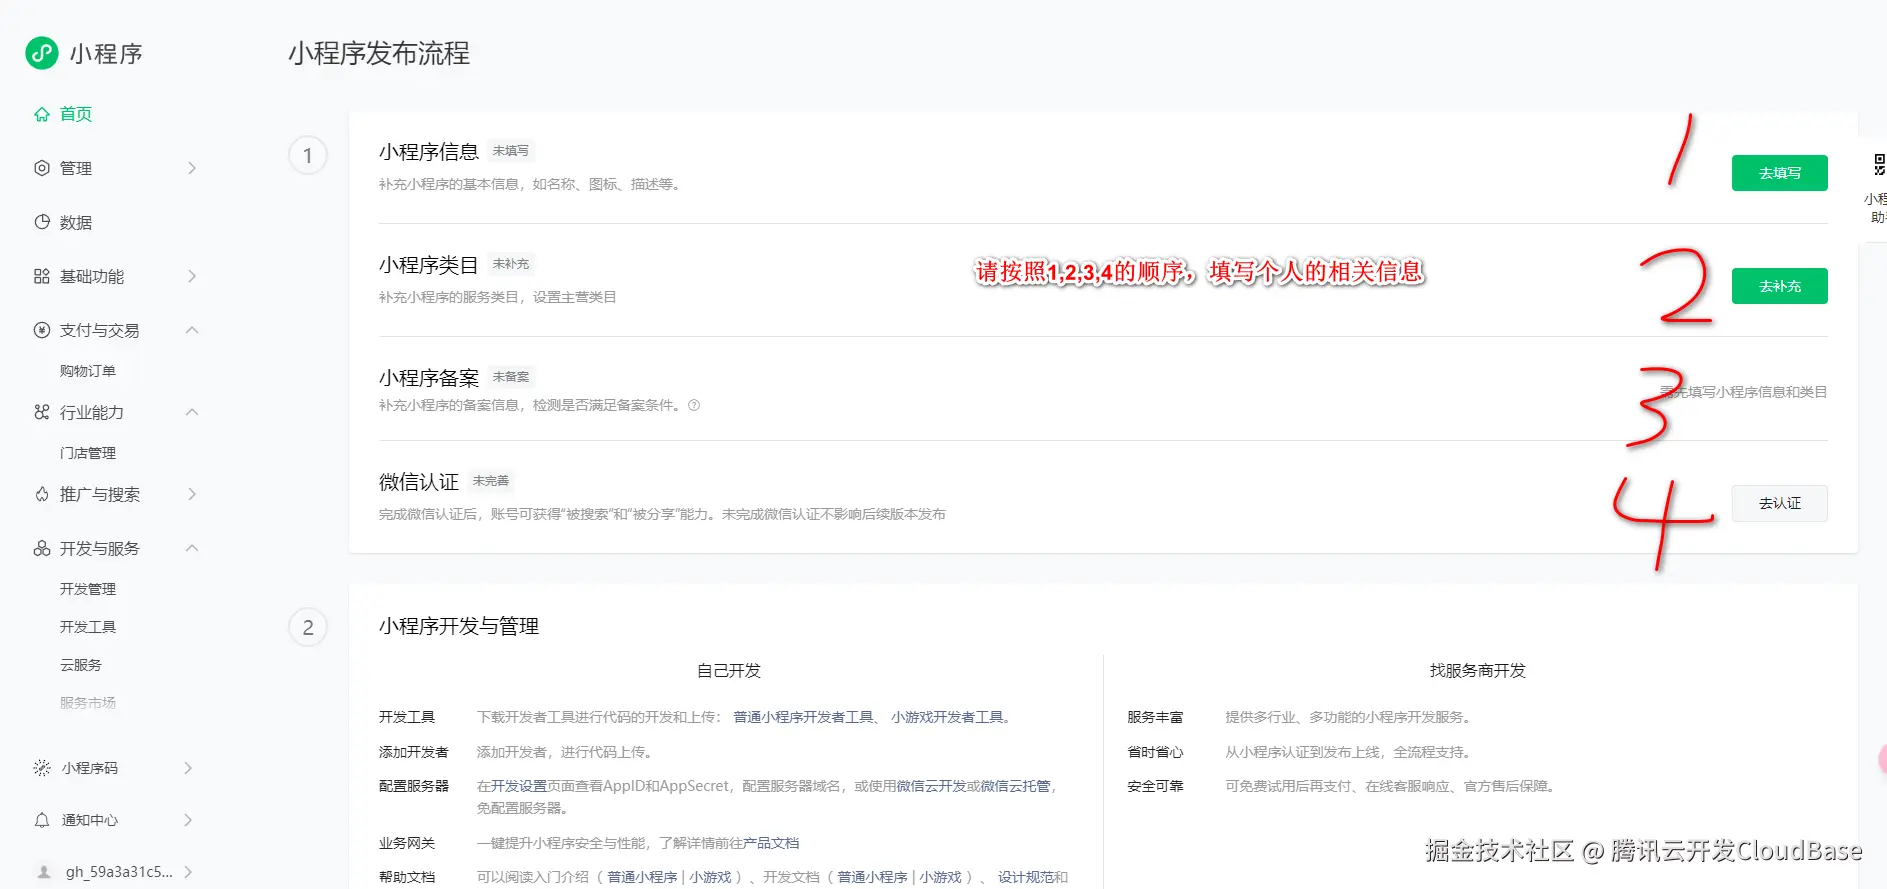
Task: Open 云服务 submenu item
Action: point(81,665)
